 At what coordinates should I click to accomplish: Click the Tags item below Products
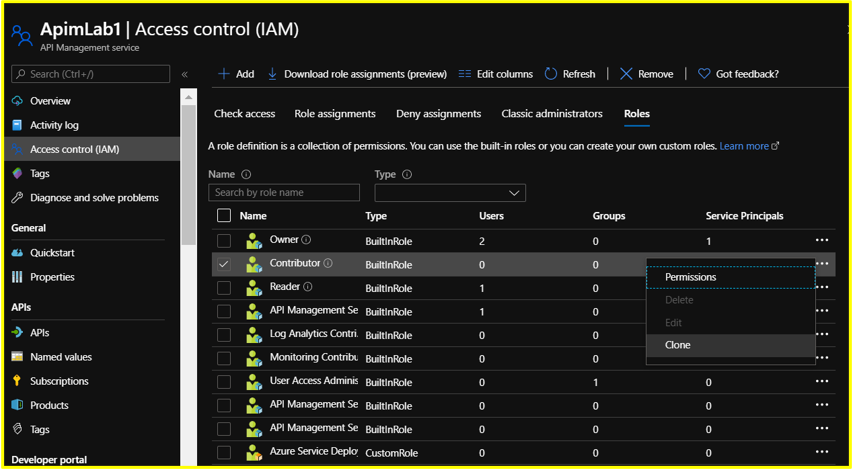(40, 429)
